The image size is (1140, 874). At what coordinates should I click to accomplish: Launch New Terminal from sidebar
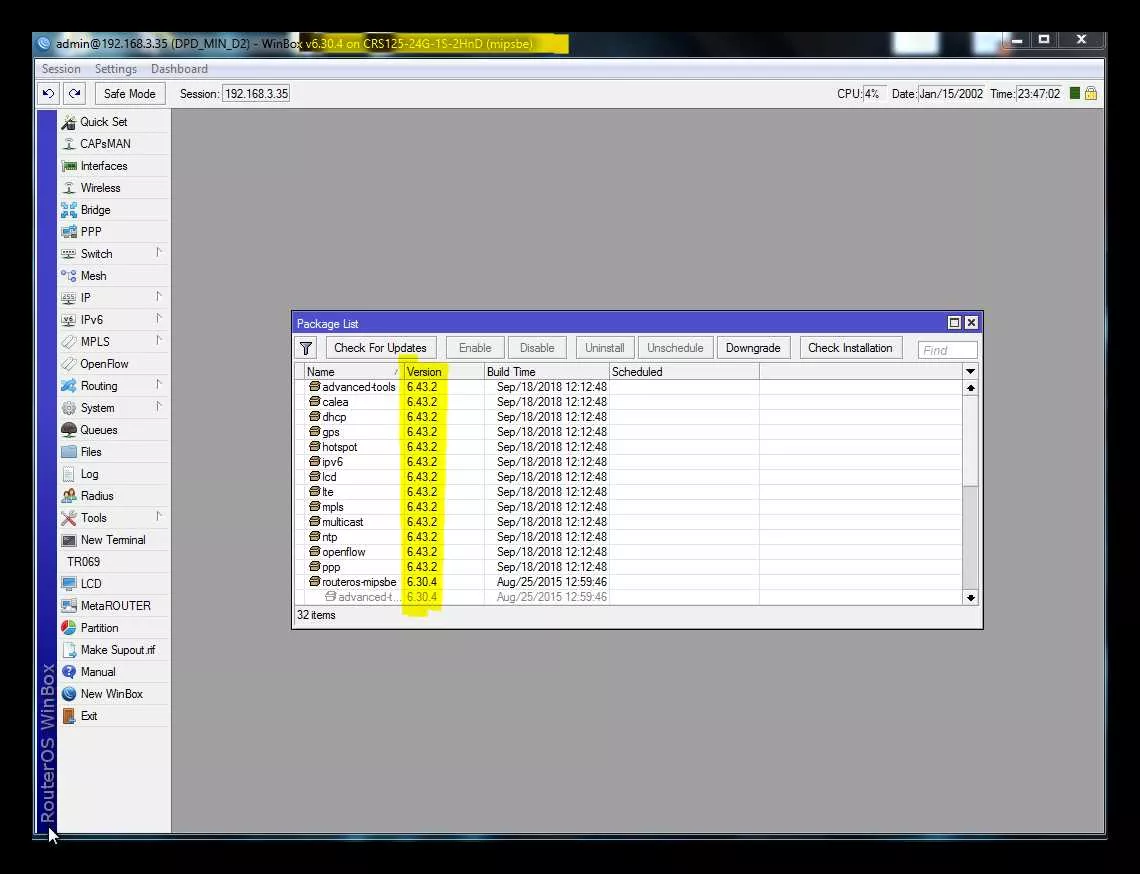tap(113, 540)
